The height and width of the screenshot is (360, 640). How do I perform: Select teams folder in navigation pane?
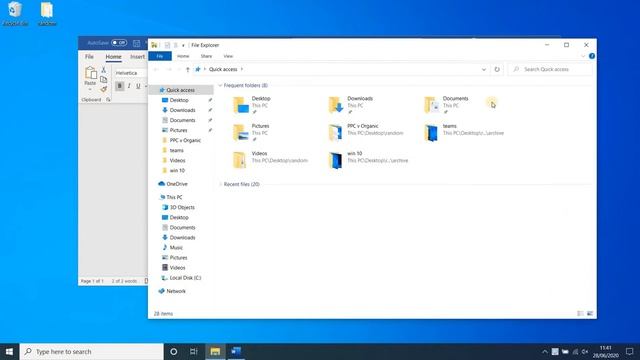tap(176, 150)
